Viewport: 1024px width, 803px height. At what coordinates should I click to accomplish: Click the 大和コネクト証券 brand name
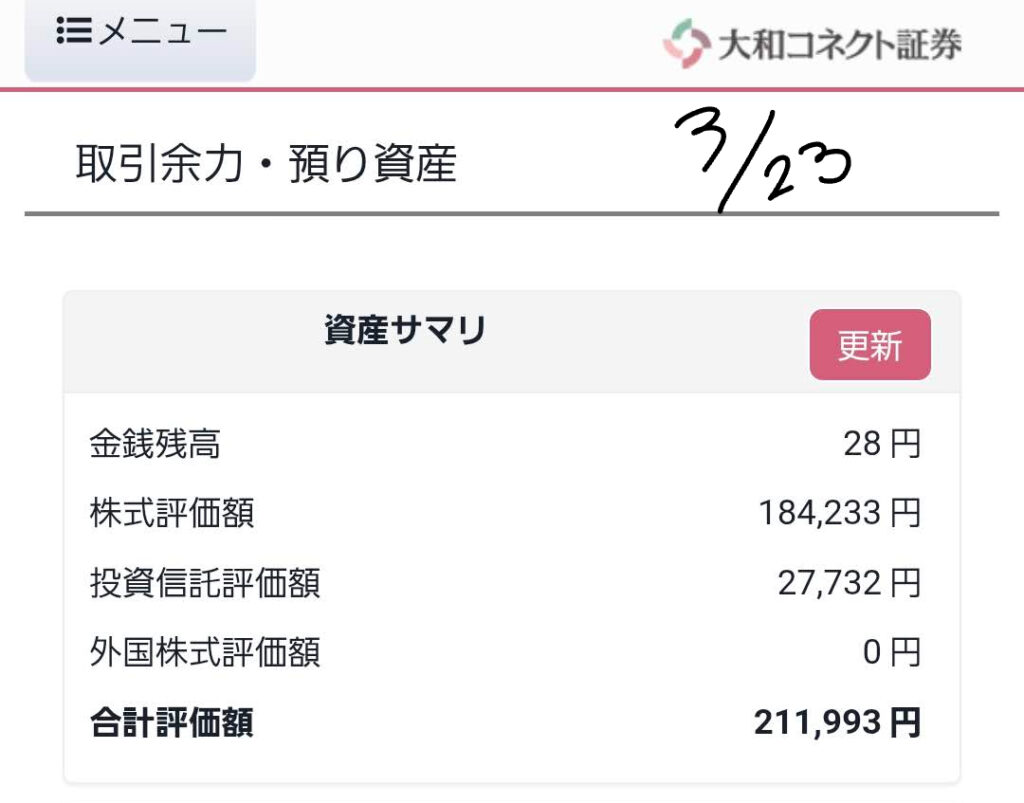(840, 45)
